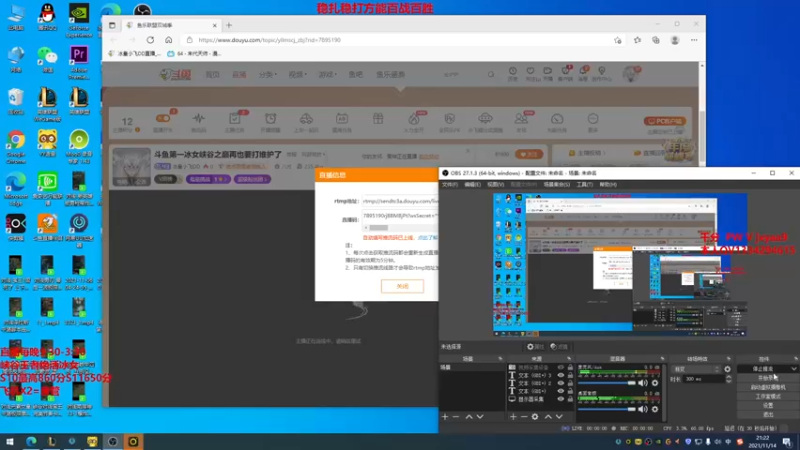Add a new scene in OBS Scenes panel
This screenshot has height=450, width=800.
445,417
